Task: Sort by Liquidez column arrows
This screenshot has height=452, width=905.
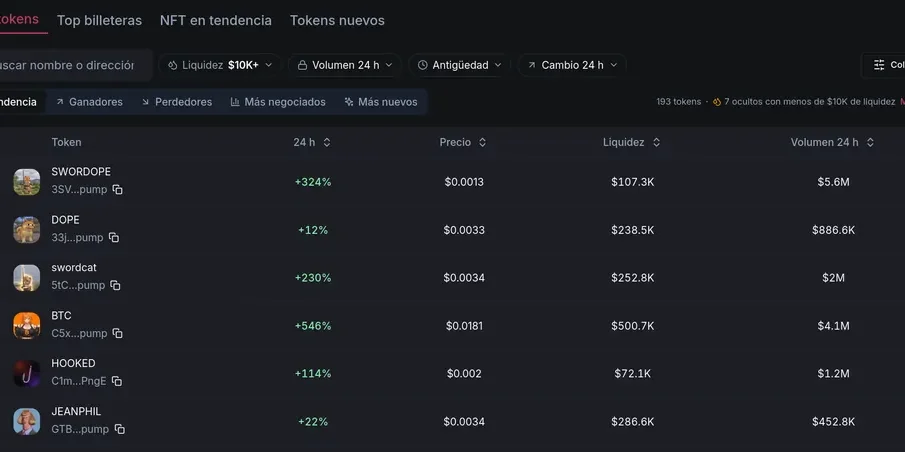Action: [x=656, y=142]
